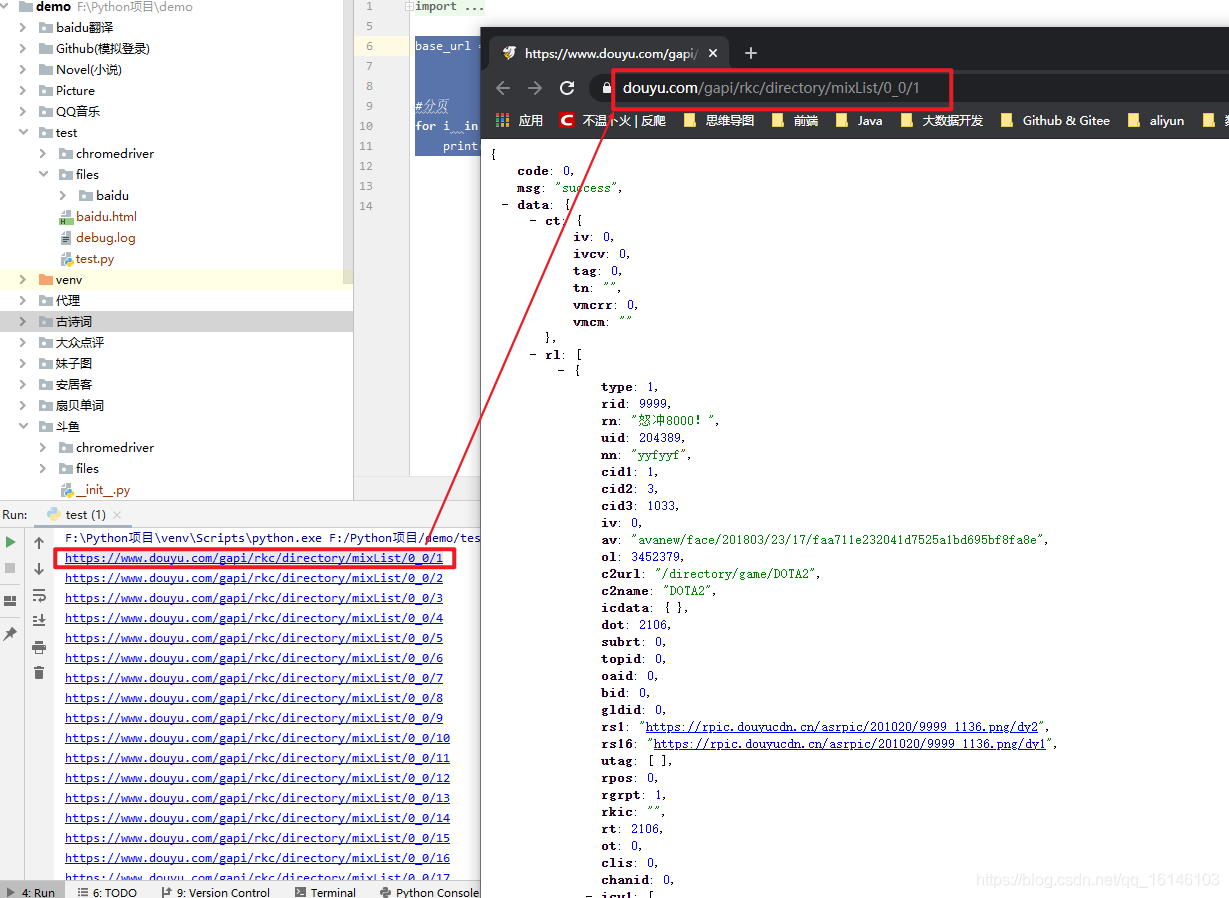The width and height of the screenshot is (1229, 898).
Task: Click the lock icon in address bar
Action: click(x=606, y=88)
